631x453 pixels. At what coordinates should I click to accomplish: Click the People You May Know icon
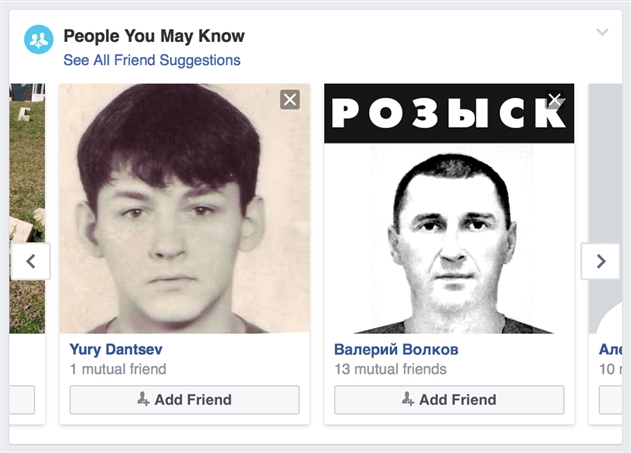pyautogui.click(x=39, y=40)
